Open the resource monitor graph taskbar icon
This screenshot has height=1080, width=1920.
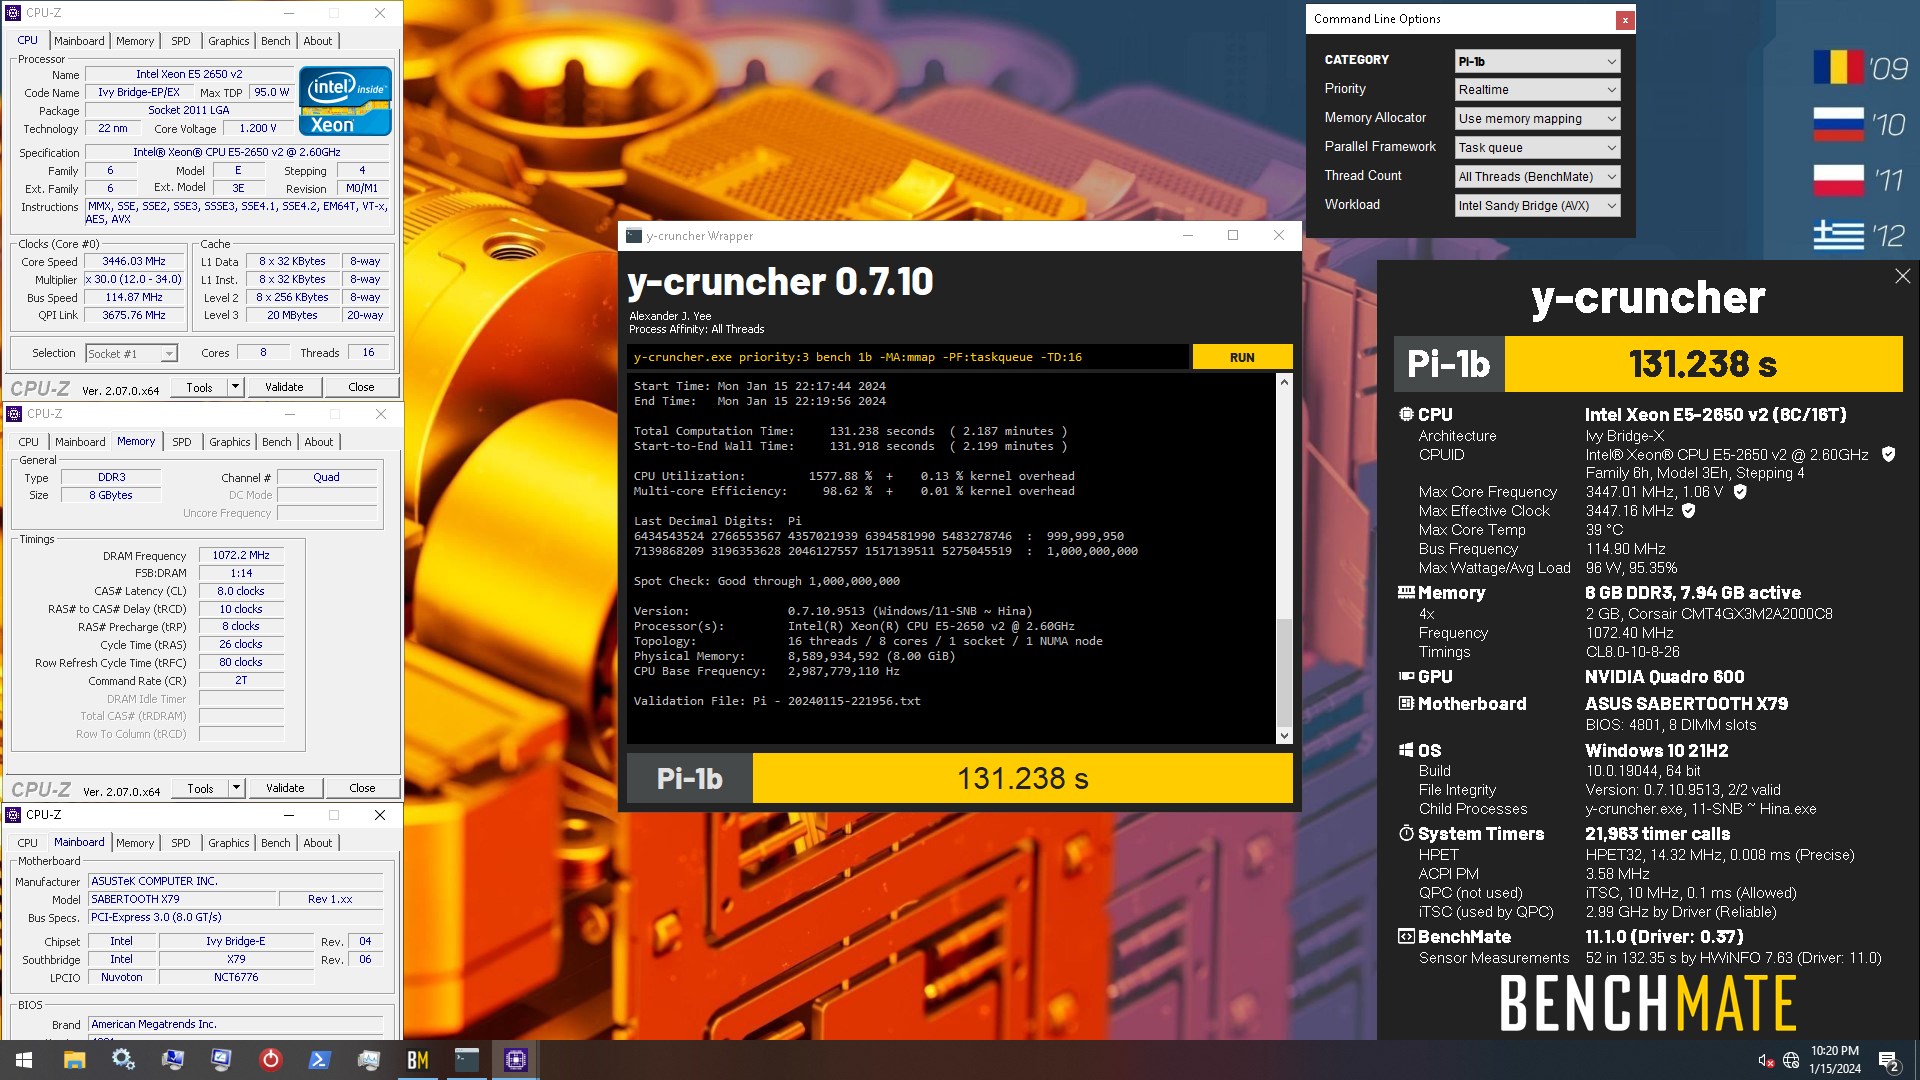click(368, 1060)
